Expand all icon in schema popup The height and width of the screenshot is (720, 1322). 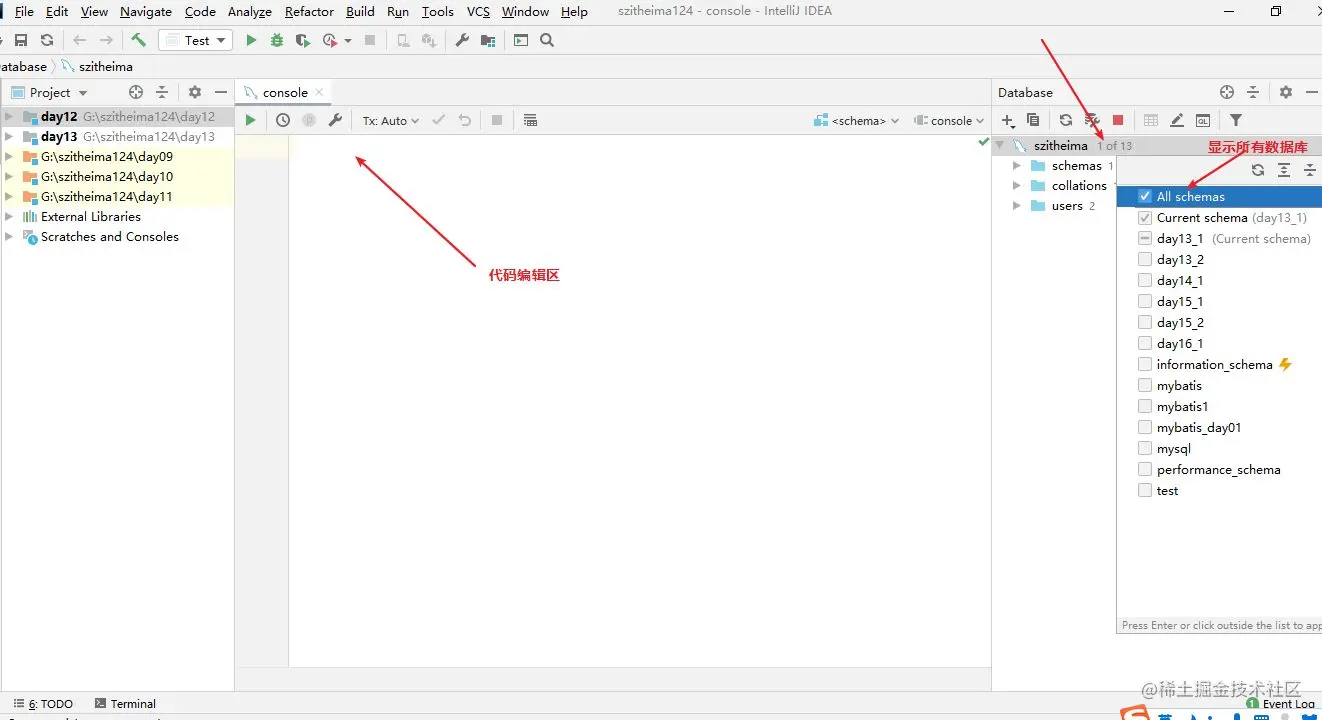[x=1284, y=170]
